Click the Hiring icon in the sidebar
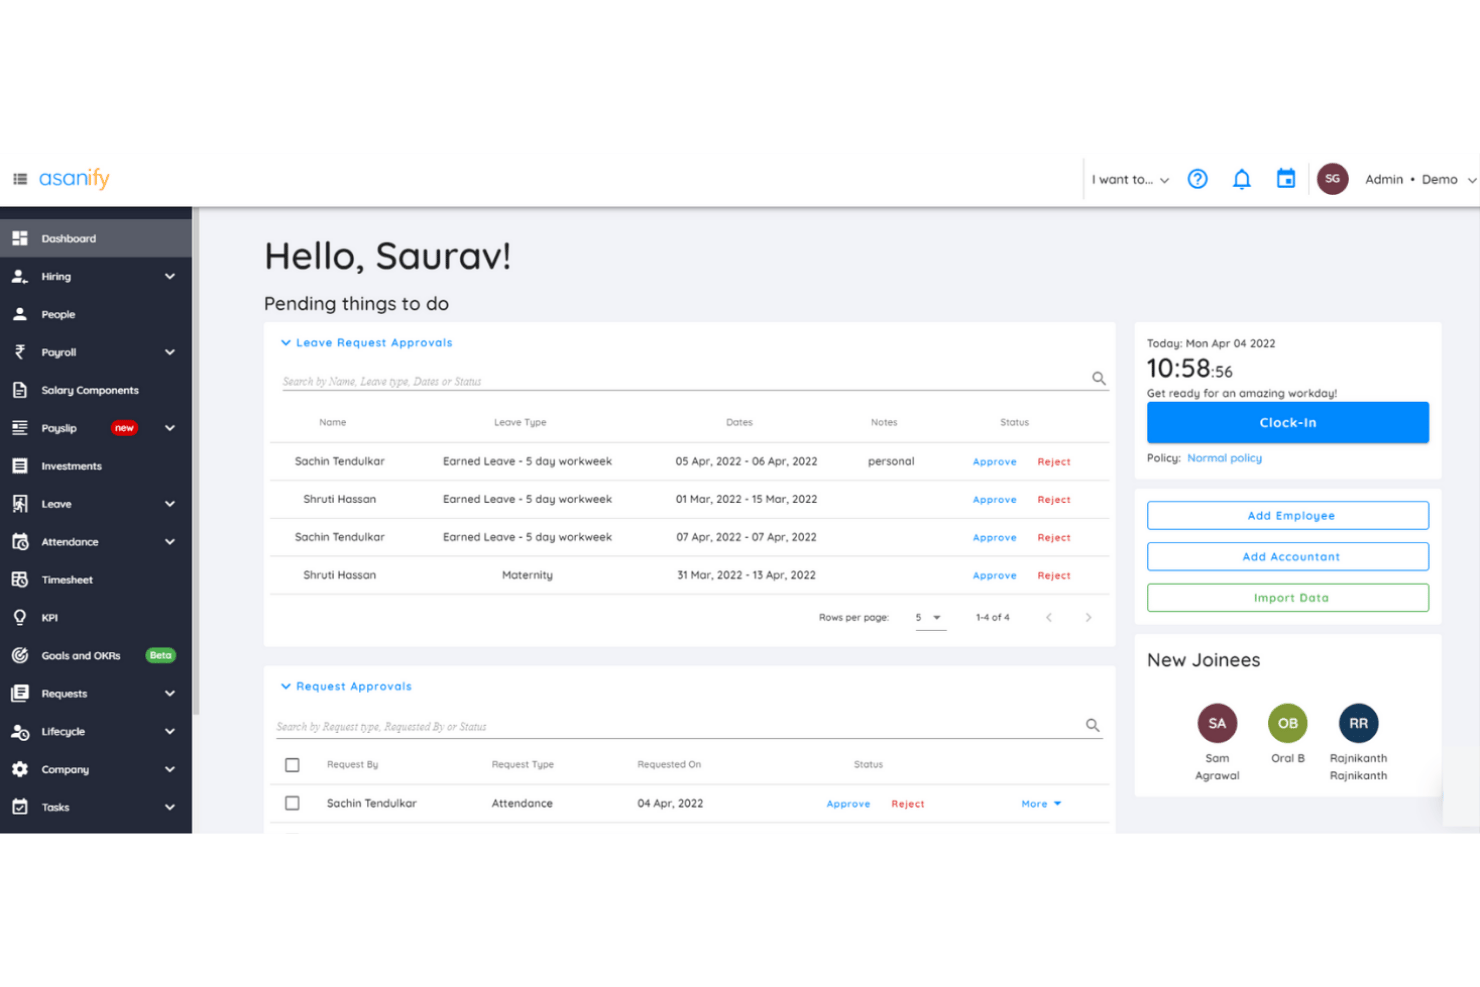Screen dimensions: 1480x987 pyautogui.click(x=20, y=276)
